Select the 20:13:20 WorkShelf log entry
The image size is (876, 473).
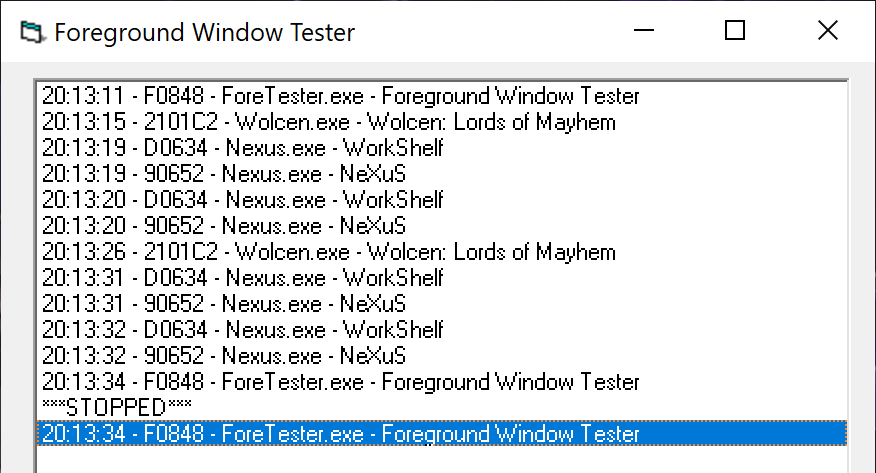tap(242, 201)
